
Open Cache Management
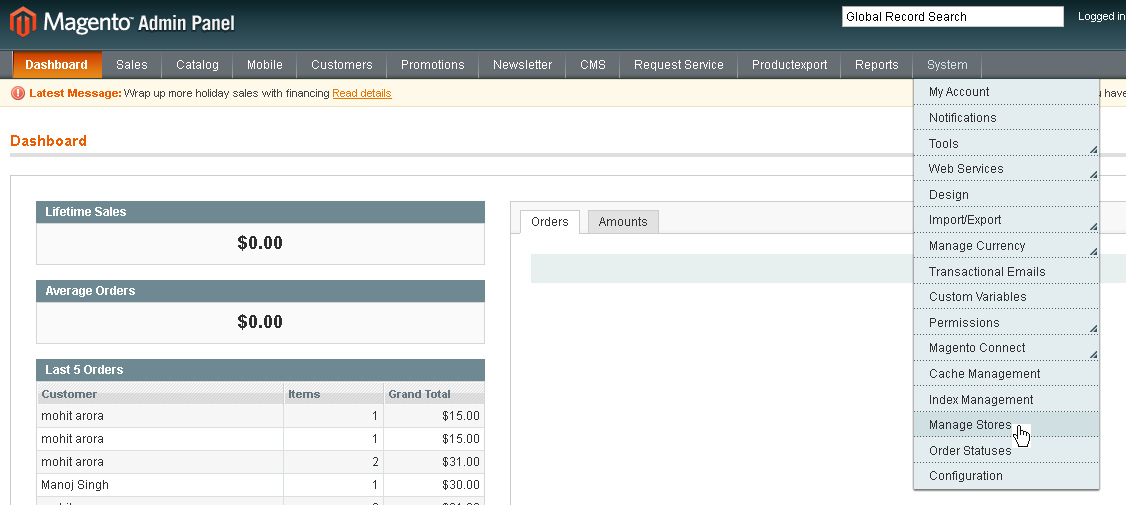point(1006,374)
